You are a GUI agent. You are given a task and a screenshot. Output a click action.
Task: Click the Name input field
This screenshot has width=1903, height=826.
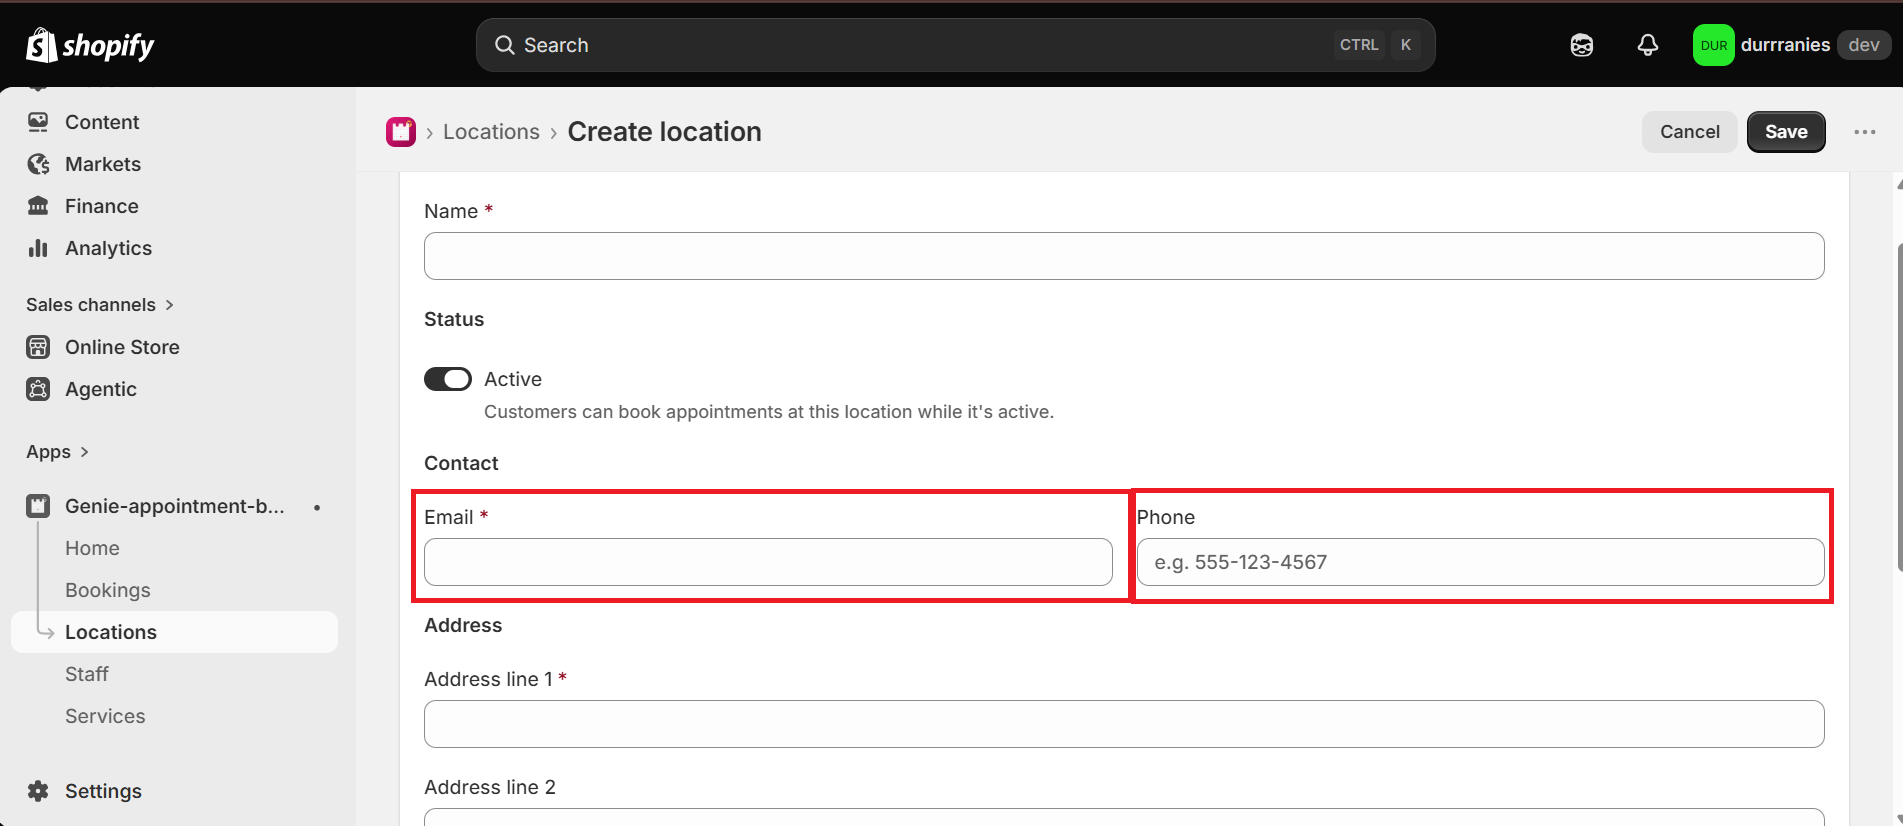[x=1124, y=256]
